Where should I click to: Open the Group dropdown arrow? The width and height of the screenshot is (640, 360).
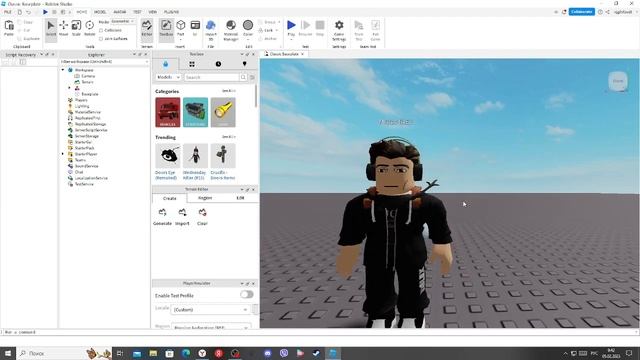point(279,22)
